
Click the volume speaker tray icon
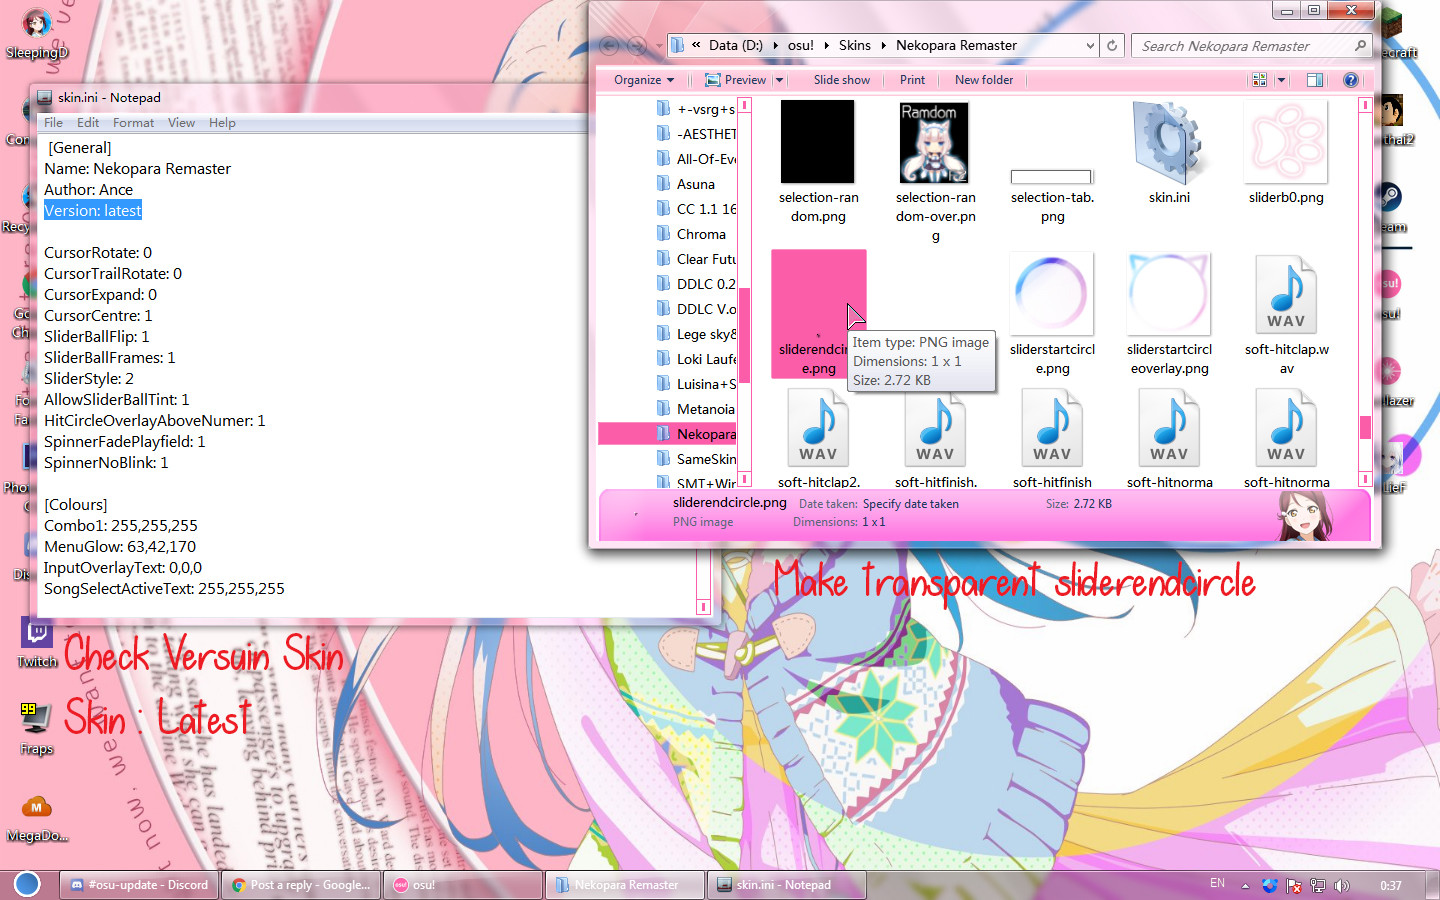(1342, 885)
